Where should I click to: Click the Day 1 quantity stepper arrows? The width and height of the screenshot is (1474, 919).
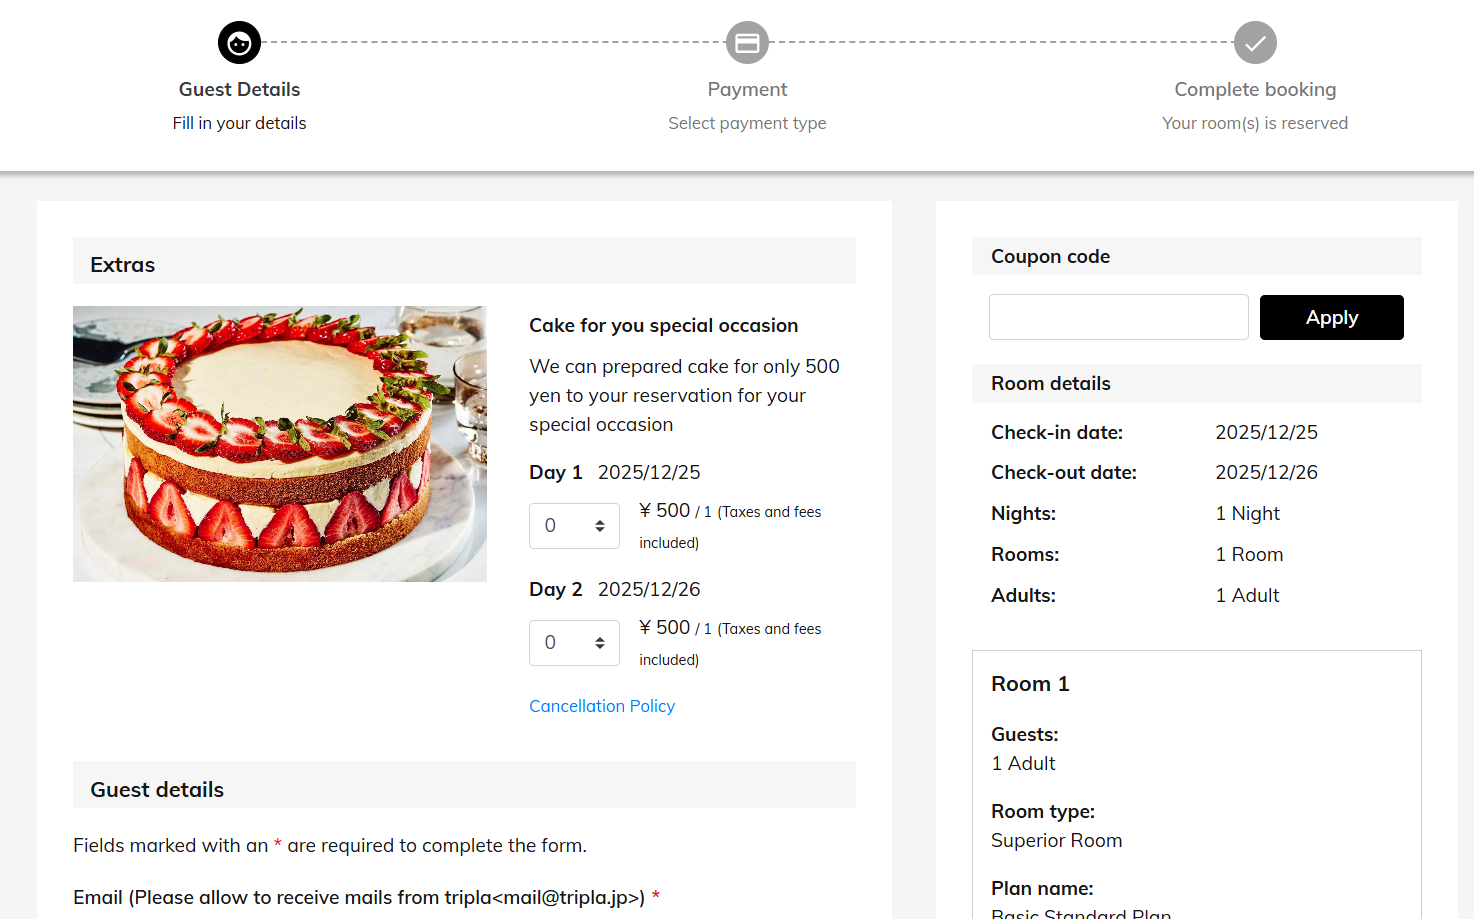click(x=600, y=526)
